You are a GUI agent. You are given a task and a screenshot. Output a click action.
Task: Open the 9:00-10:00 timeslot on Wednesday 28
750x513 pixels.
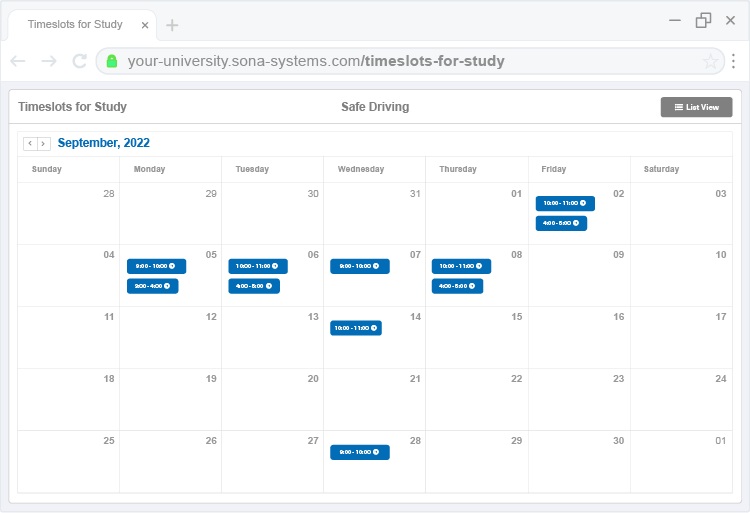360,452
